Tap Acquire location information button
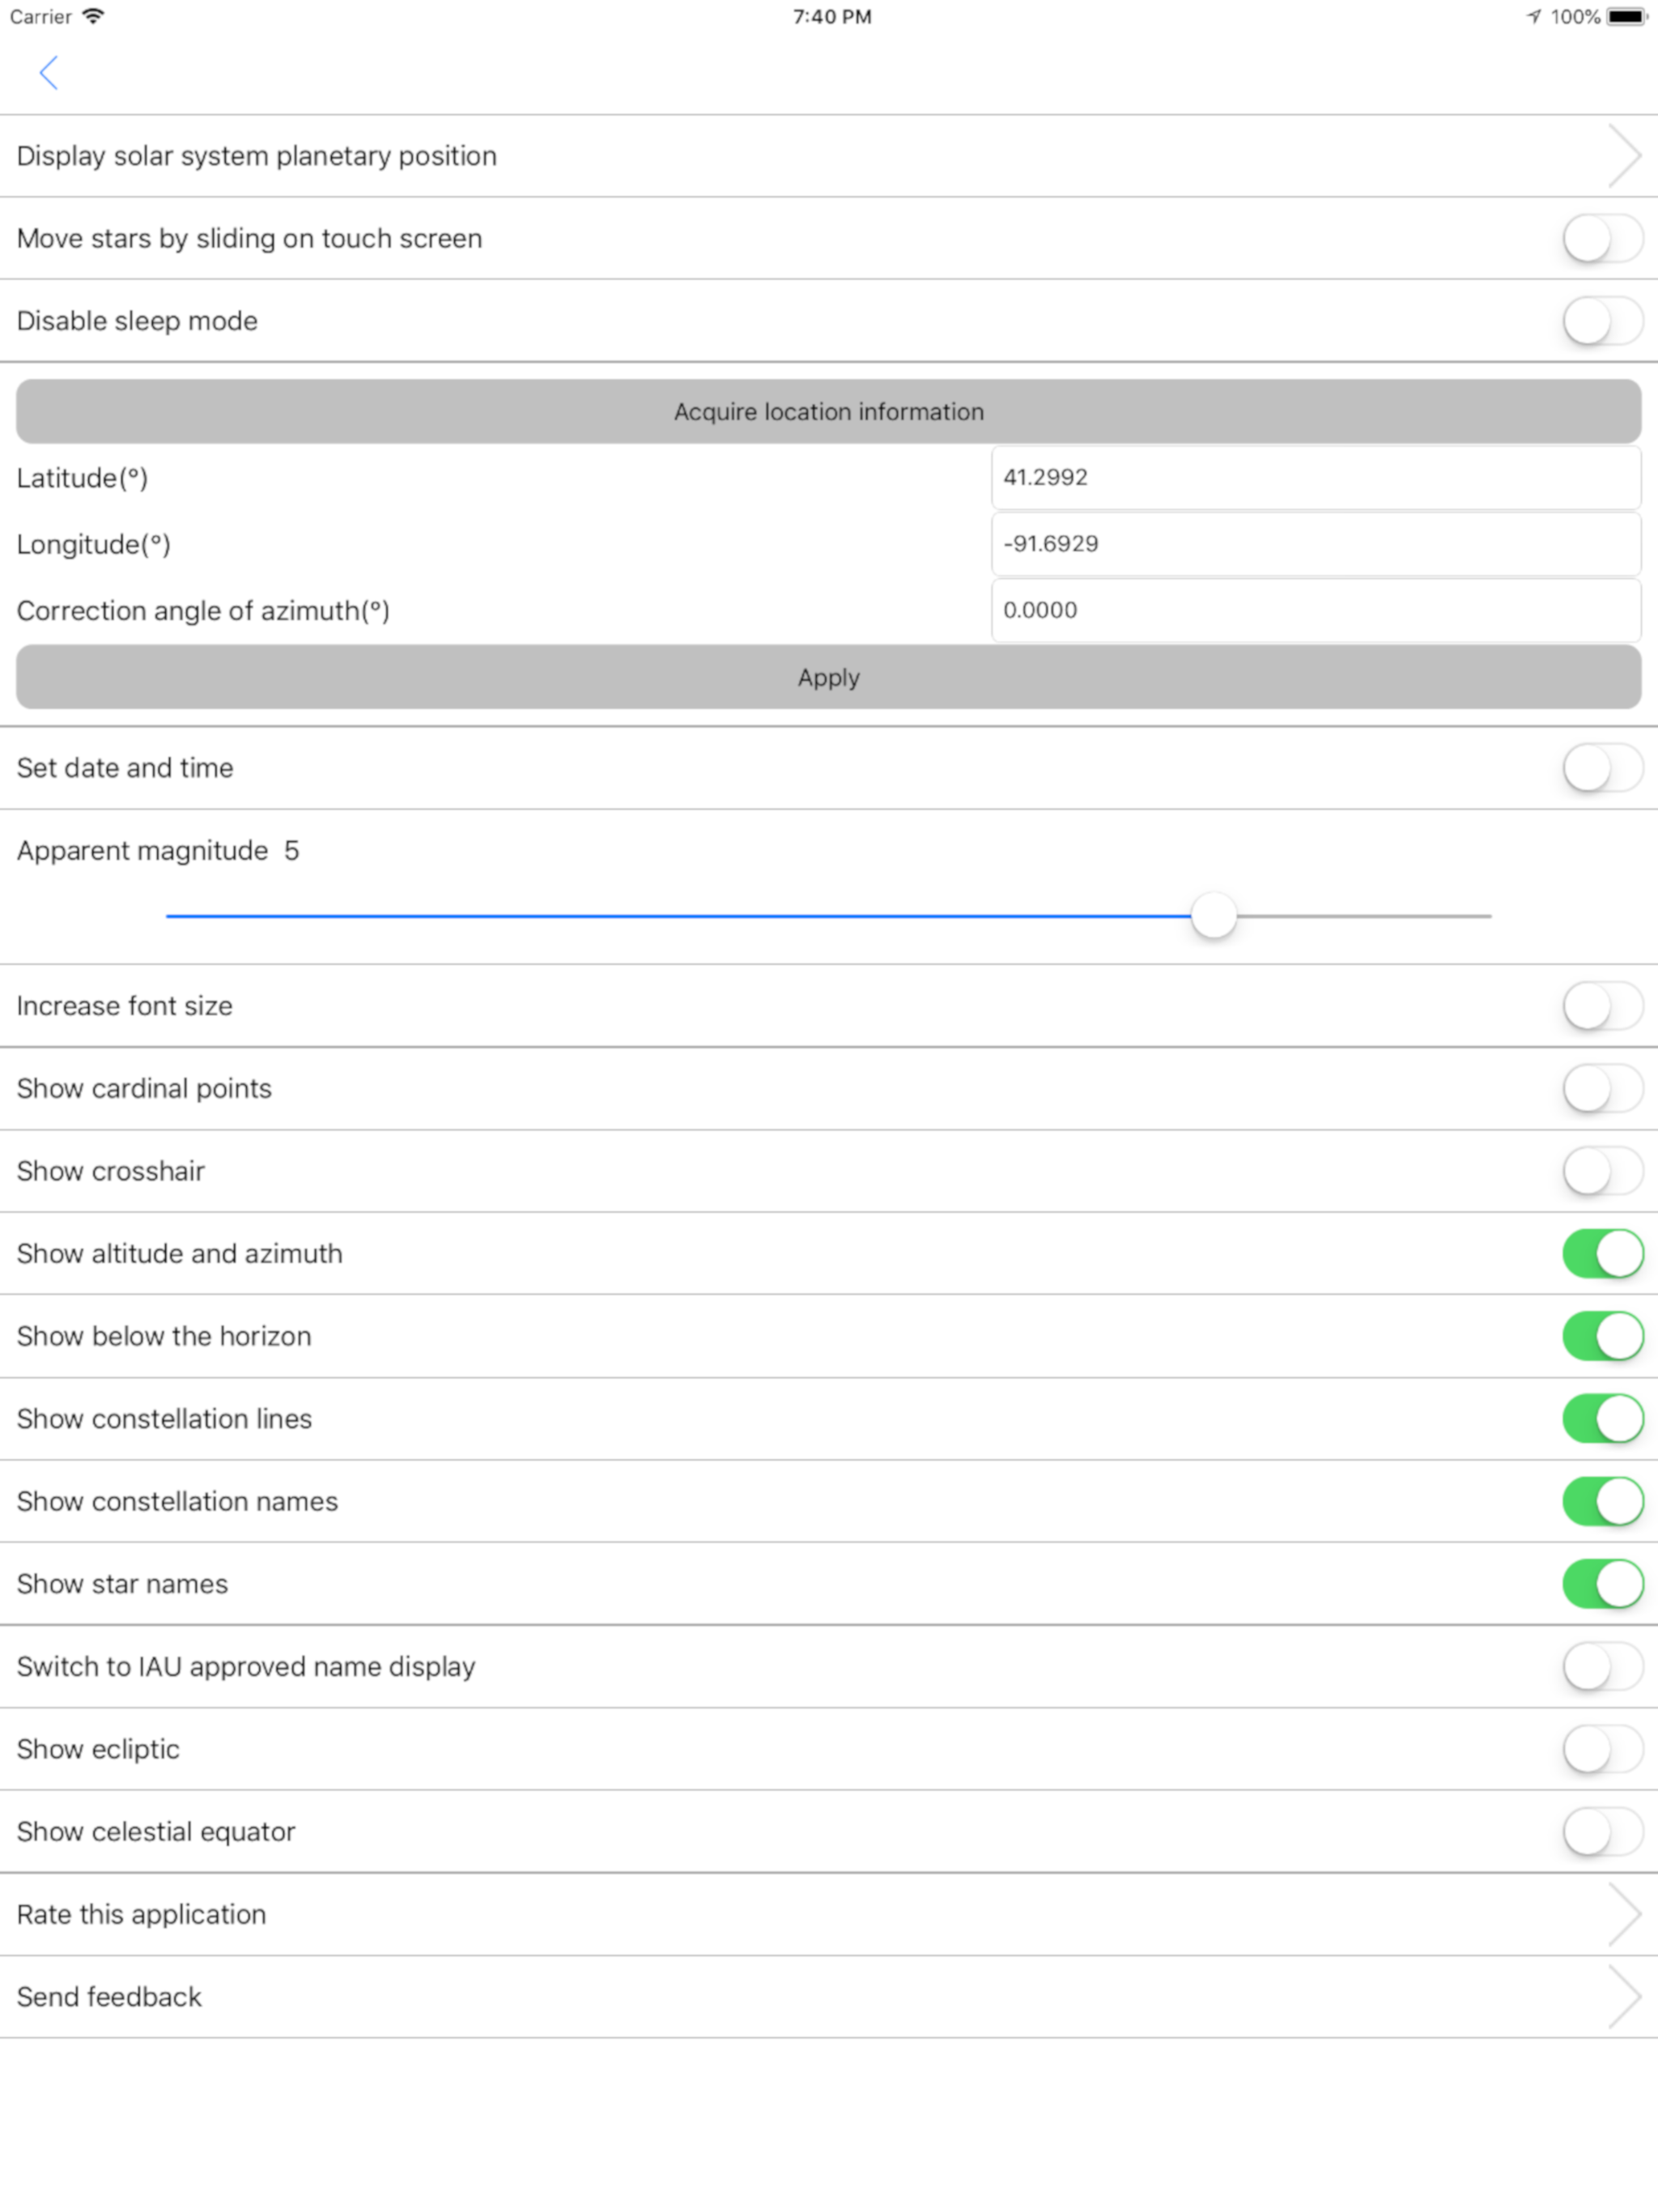Screen dimensions: 1658x2212 [x=829, y=411]
